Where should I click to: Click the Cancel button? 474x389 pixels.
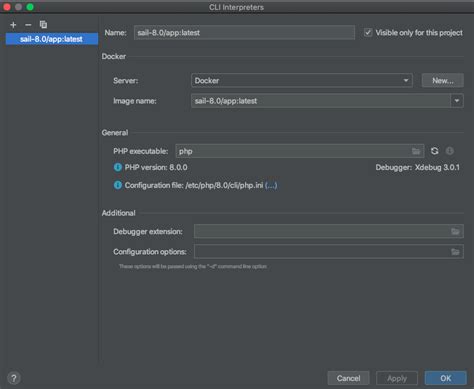click(348, 378)
